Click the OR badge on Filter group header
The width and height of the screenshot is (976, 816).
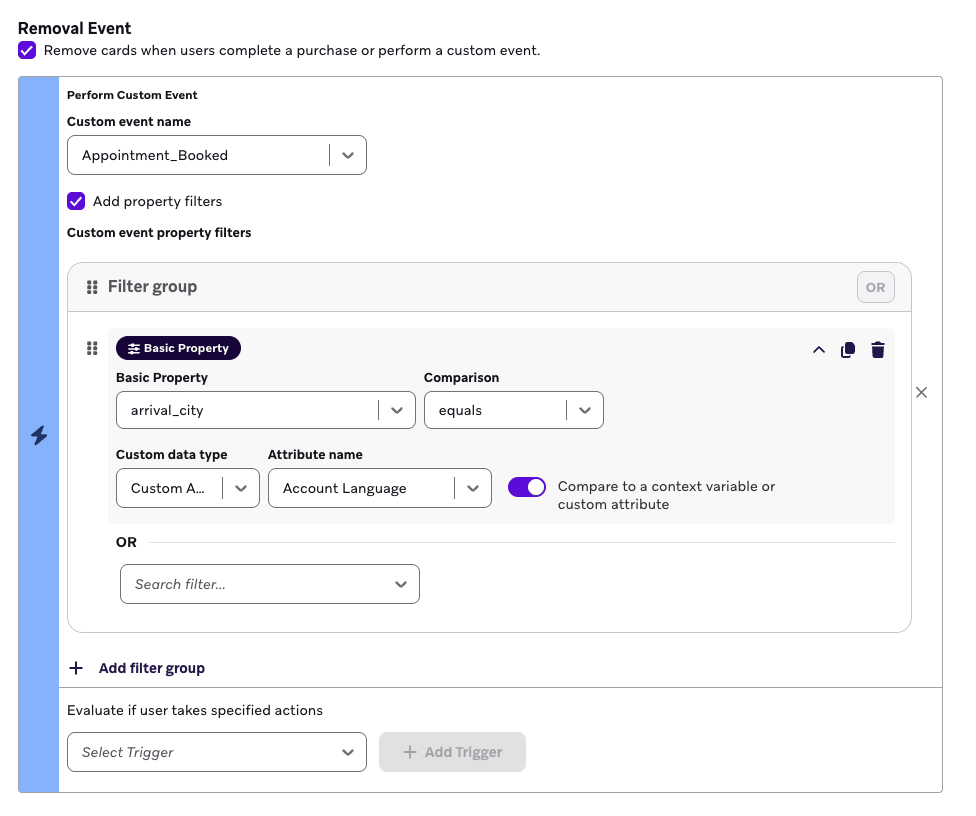(875, 287)
